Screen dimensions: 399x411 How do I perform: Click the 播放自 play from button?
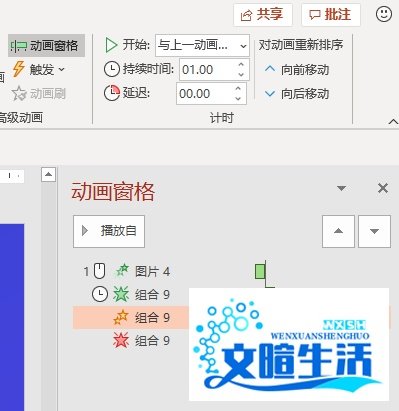(x=109, y=231)
